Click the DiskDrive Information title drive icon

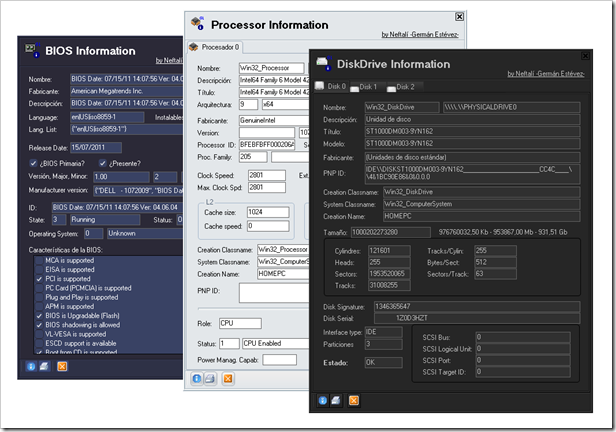coord(324,64)
